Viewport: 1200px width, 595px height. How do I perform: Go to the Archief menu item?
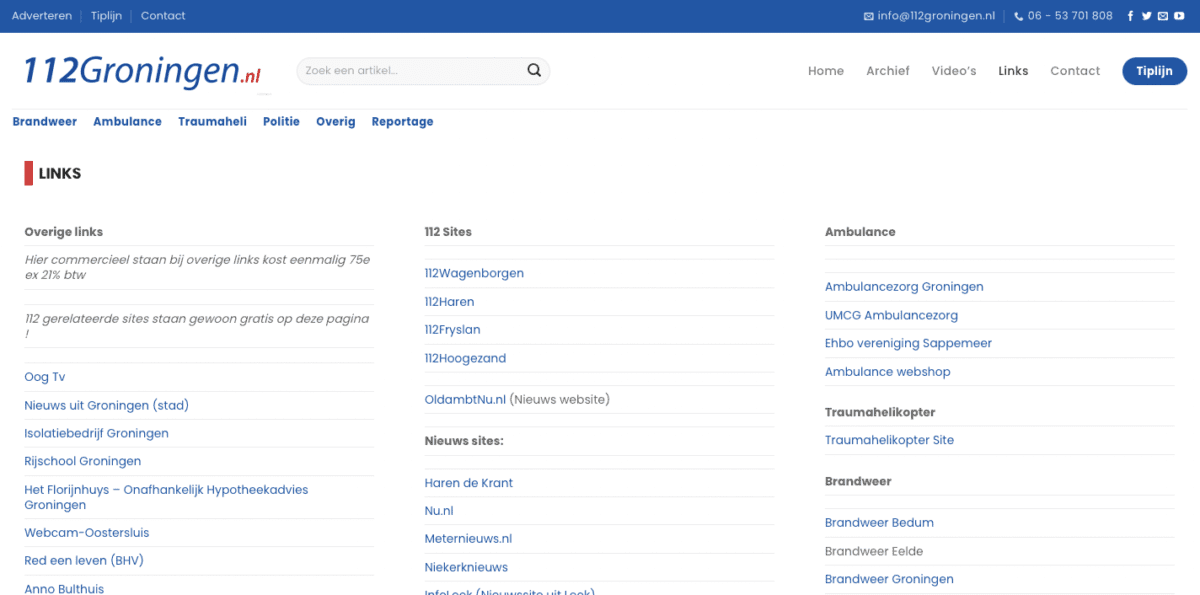[x=887, y=71]
